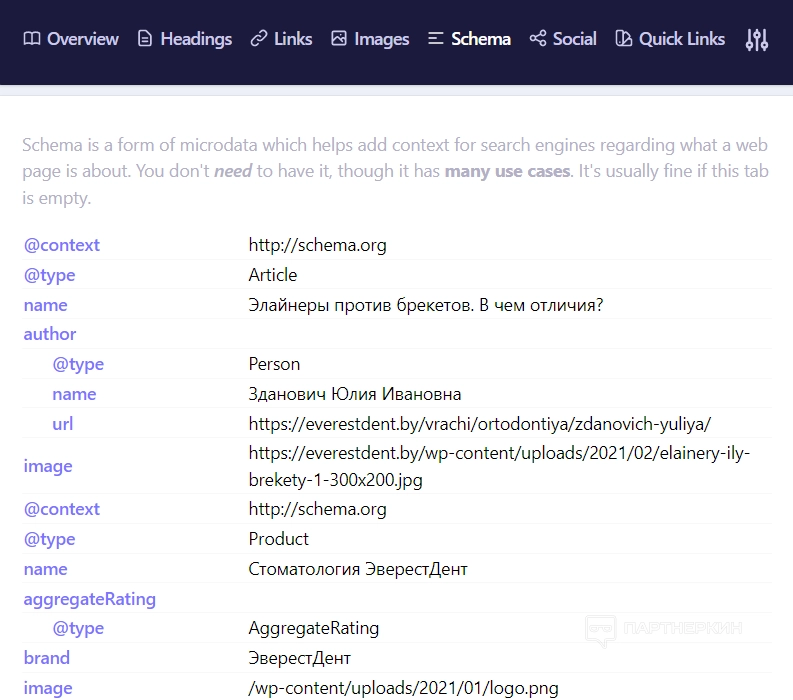Click the Images picture icon

click(339, 39)
